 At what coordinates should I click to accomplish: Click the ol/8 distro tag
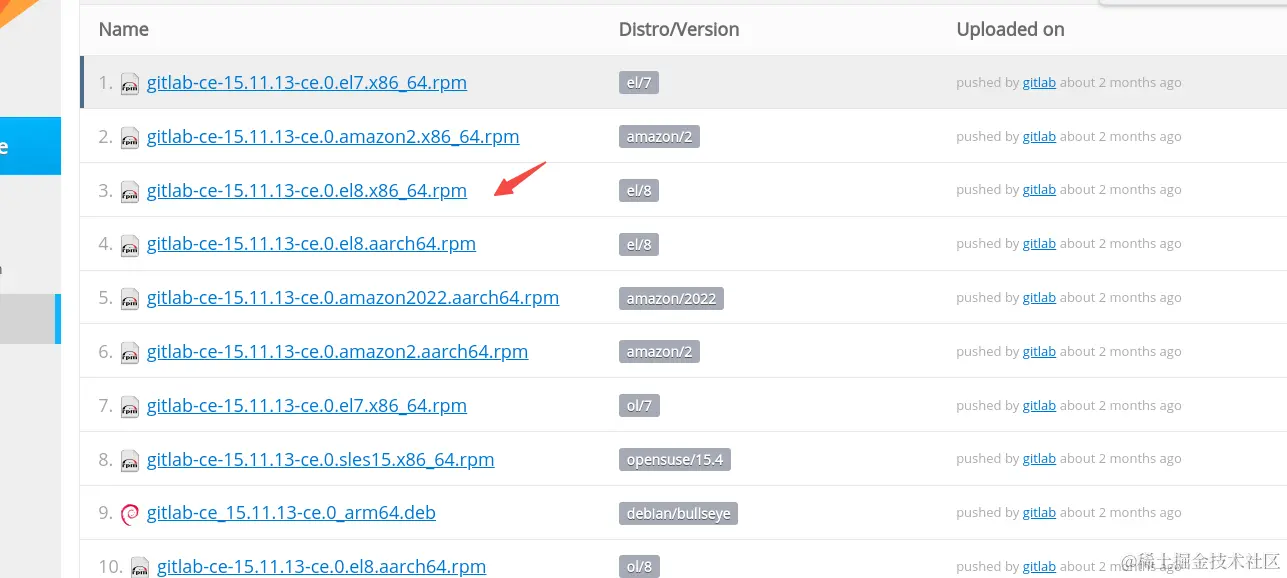pos(640,567)
